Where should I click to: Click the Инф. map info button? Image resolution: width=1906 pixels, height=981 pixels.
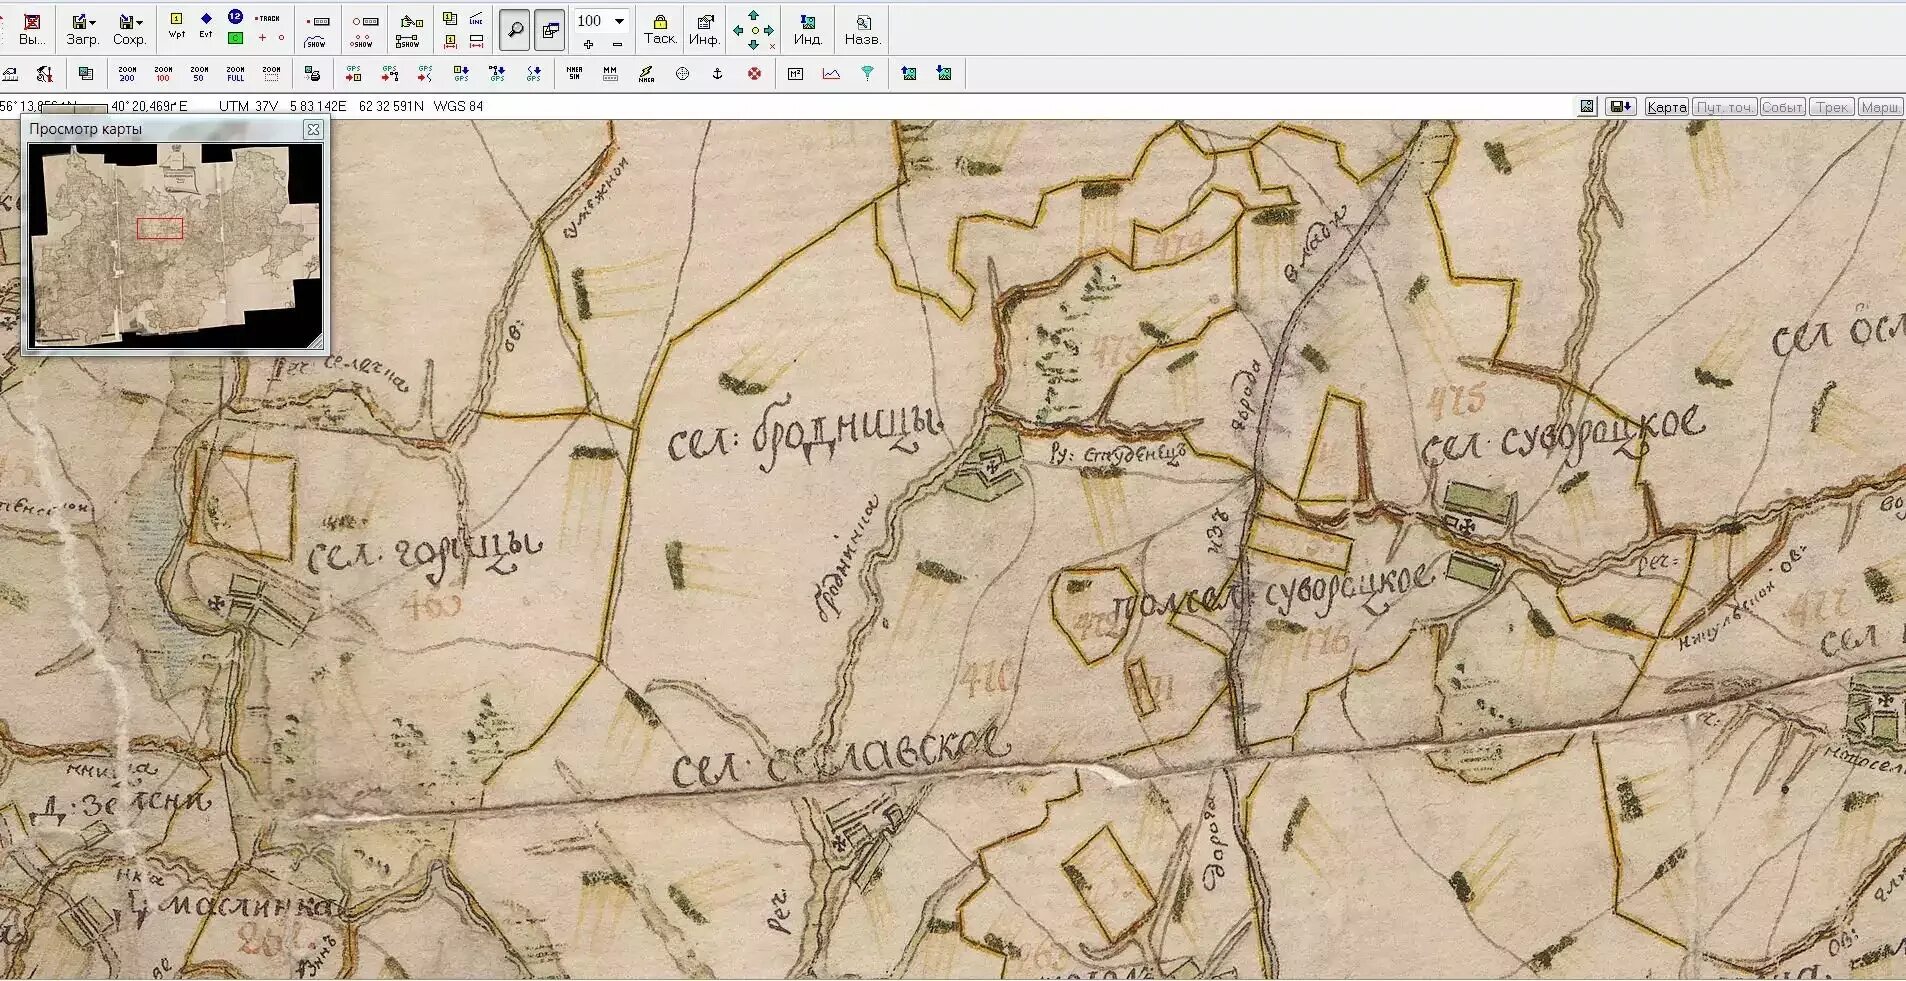tap(704, 29)
